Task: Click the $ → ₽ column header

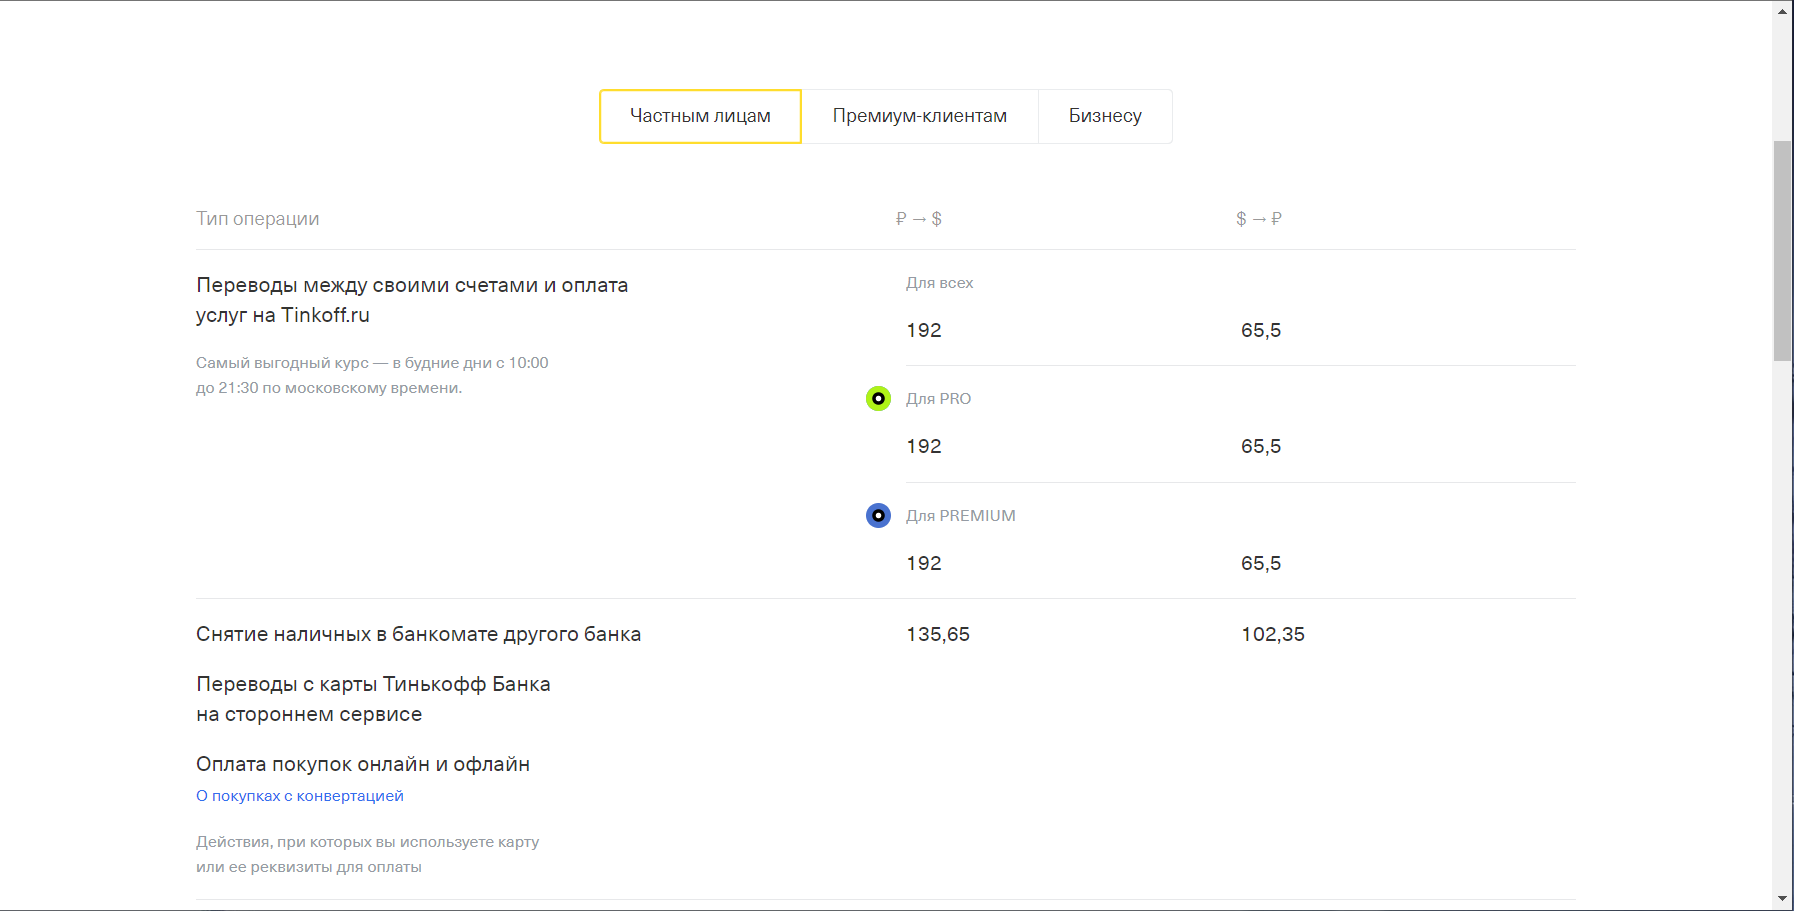Action: click(x=1259, y=219)
